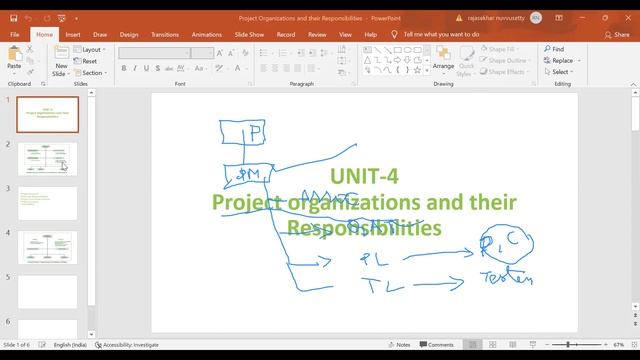Start Slide Show from status bar icon
The image size is (640, 360).
pos(533,345)
